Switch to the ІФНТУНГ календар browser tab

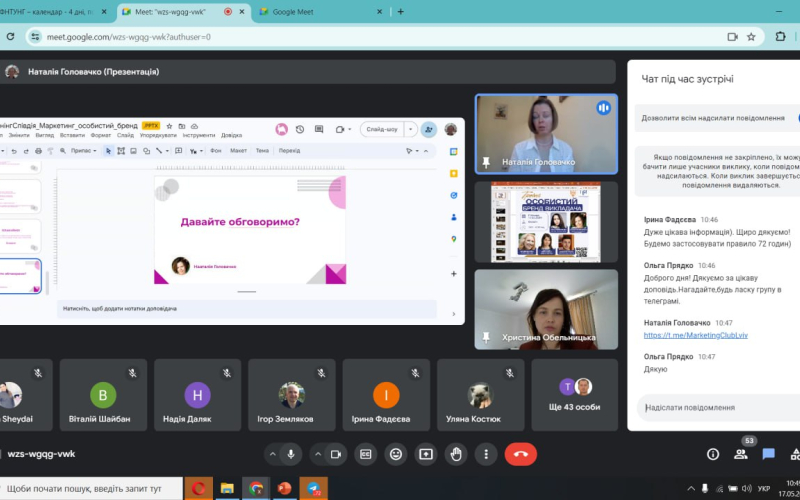[54, 12]
